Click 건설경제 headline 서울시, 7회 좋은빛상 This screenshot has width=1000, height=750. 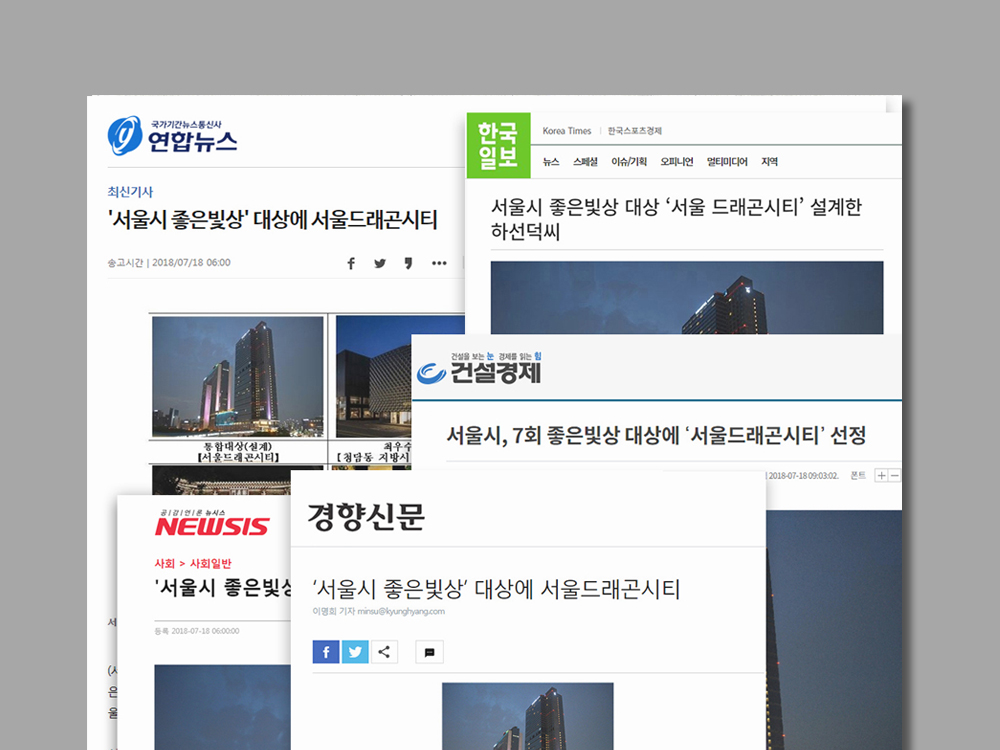[656, 436]
